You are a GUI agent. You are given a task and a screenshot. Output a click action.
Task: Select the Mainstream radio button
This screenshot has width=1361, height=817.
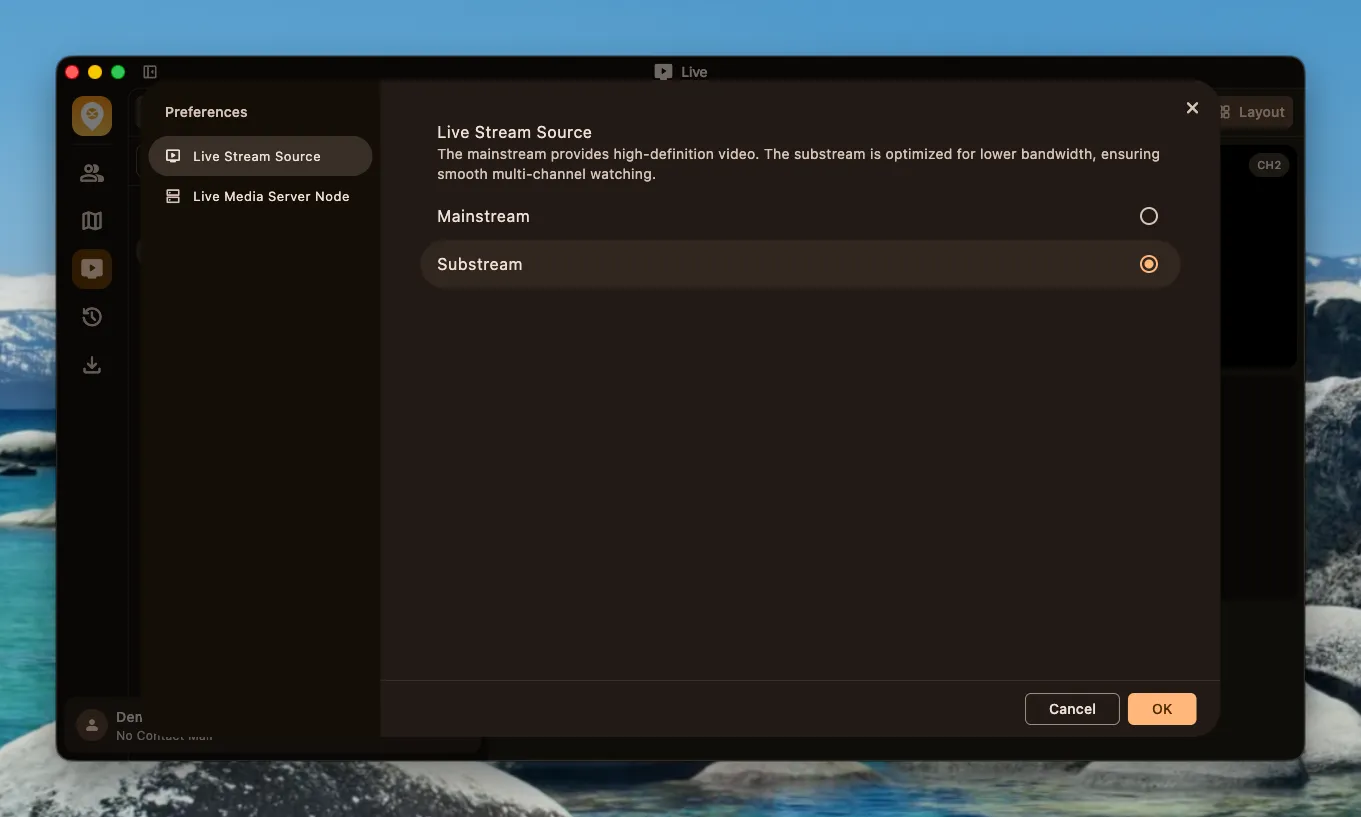[x=1149, y=216]
